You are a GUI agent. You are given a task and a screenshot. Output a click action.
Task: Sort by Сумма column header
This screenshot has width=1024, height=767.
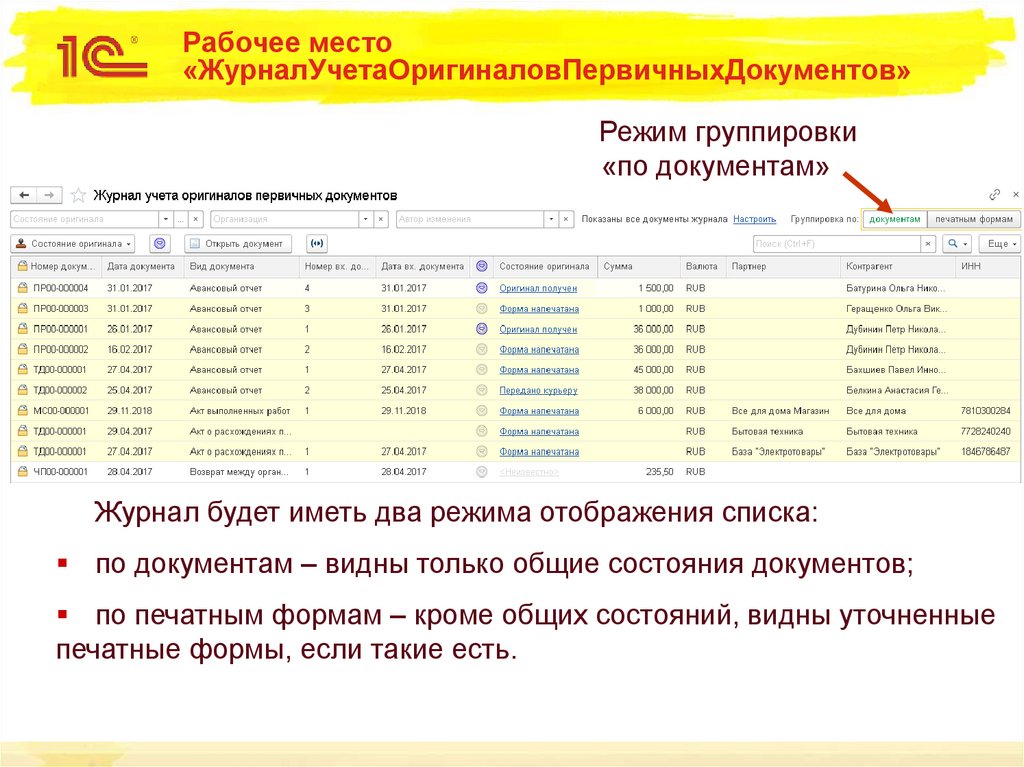coord(638,266)
